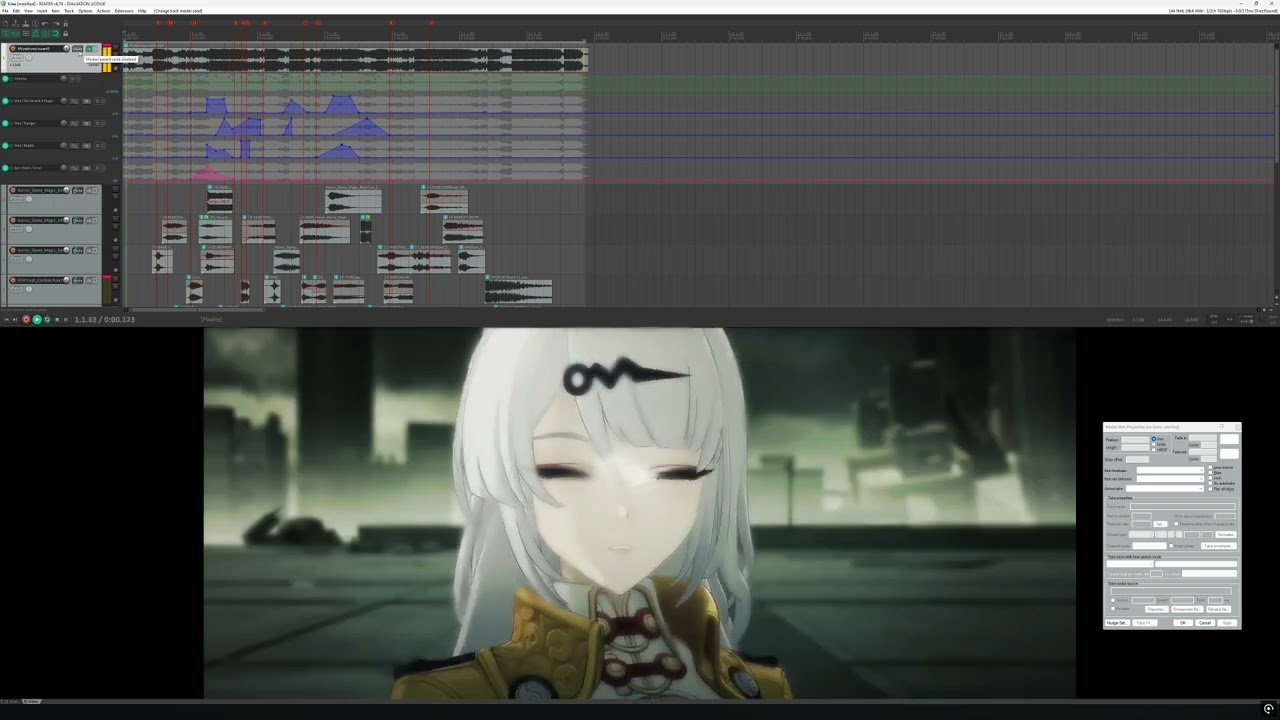The width and height of the screenshot is (1280, 720).
Task: Toggle item grouping toolbar icon
Action: coord(15,33)
